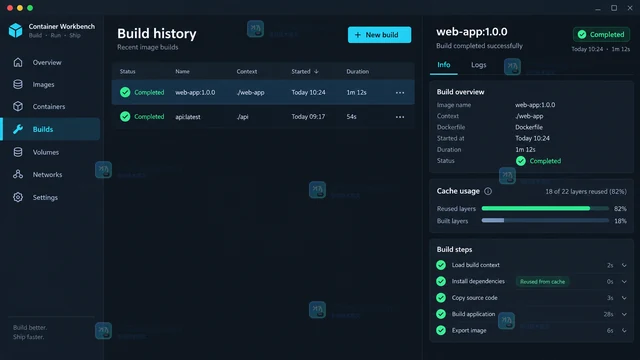Click the Reused layers progress bar
Image resolution: width=640 pixels, height=360 pixels.
[x=545, y=209]
